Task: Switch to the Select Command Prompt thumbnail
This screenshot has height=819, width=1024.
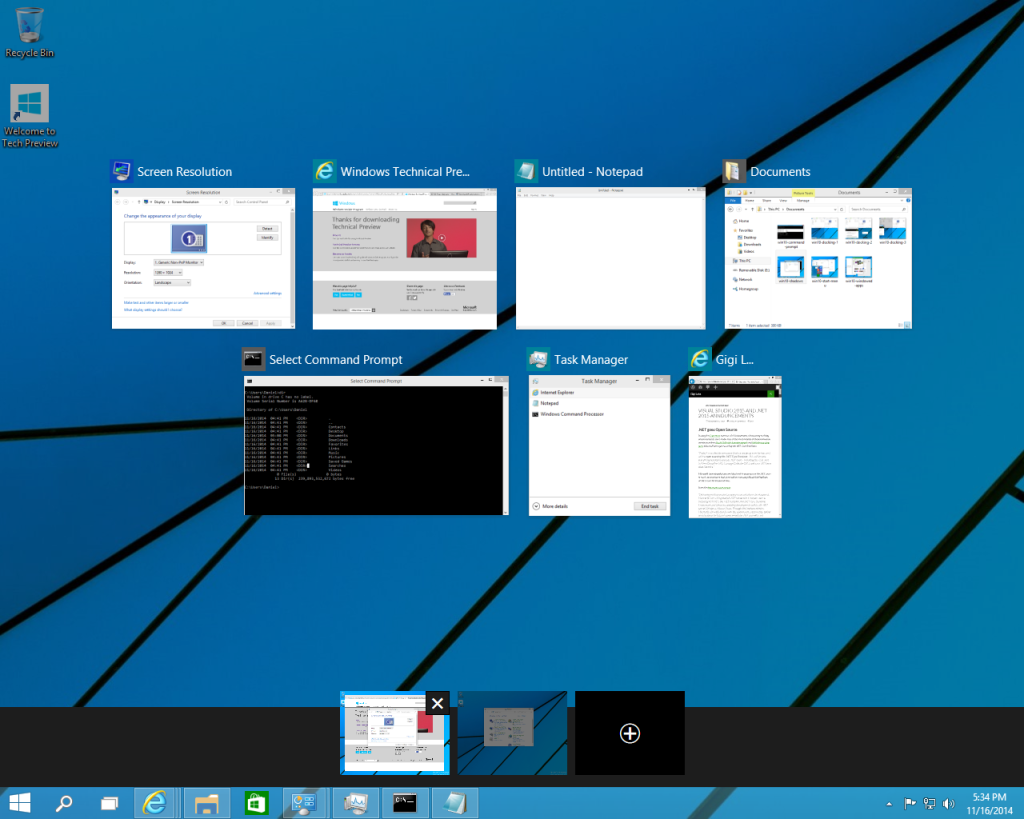Action: 376,446
